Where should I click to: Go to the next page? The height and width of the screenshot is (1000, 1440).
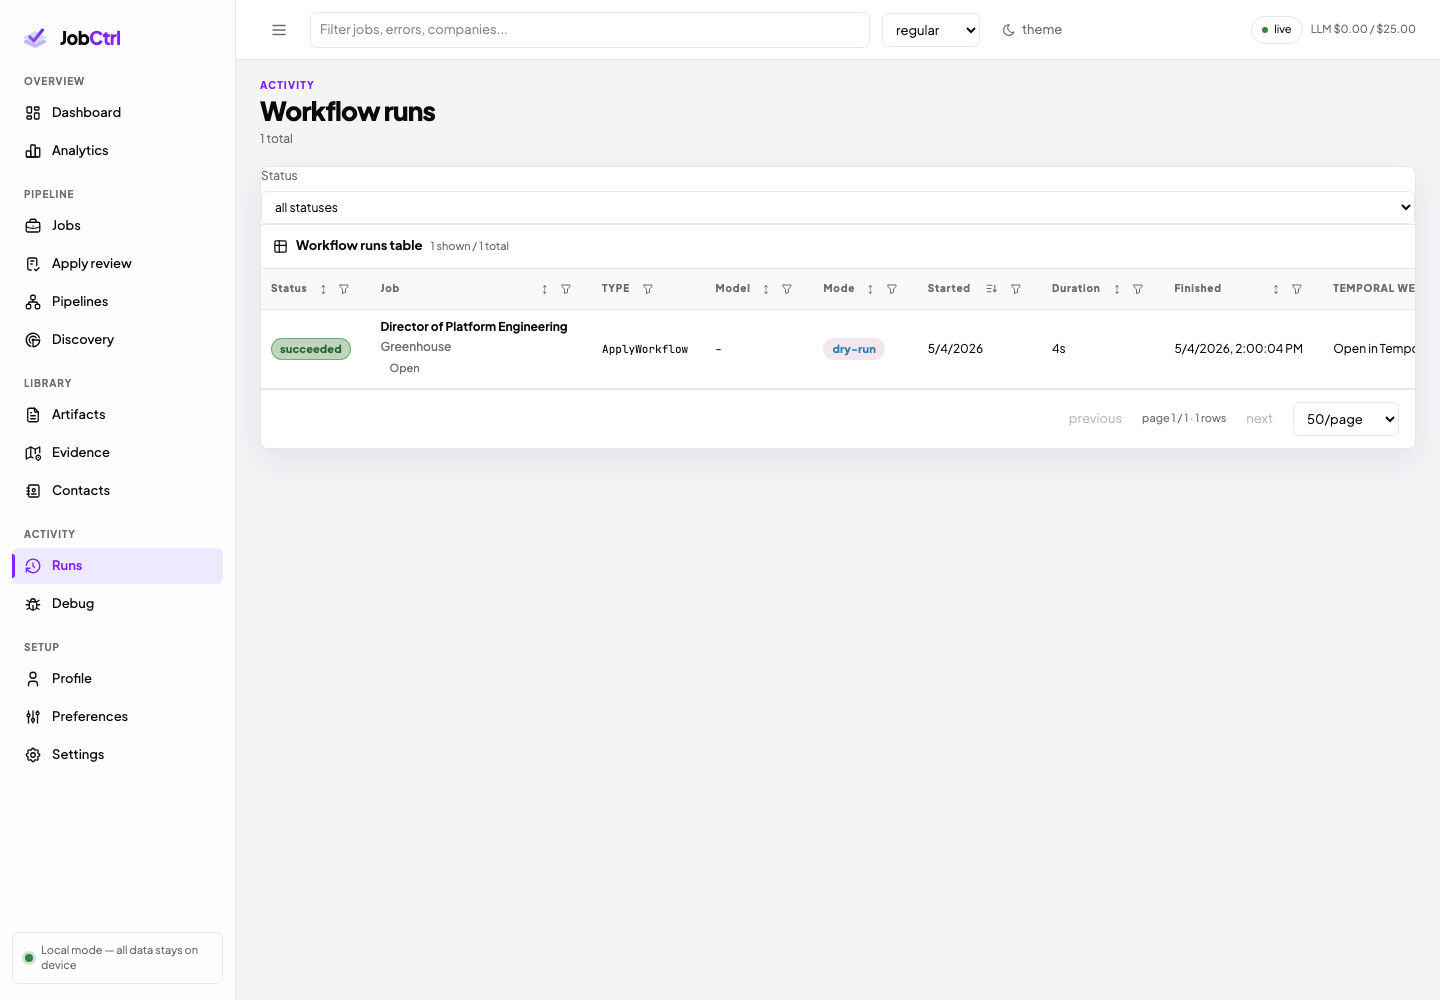point(1259,419)
